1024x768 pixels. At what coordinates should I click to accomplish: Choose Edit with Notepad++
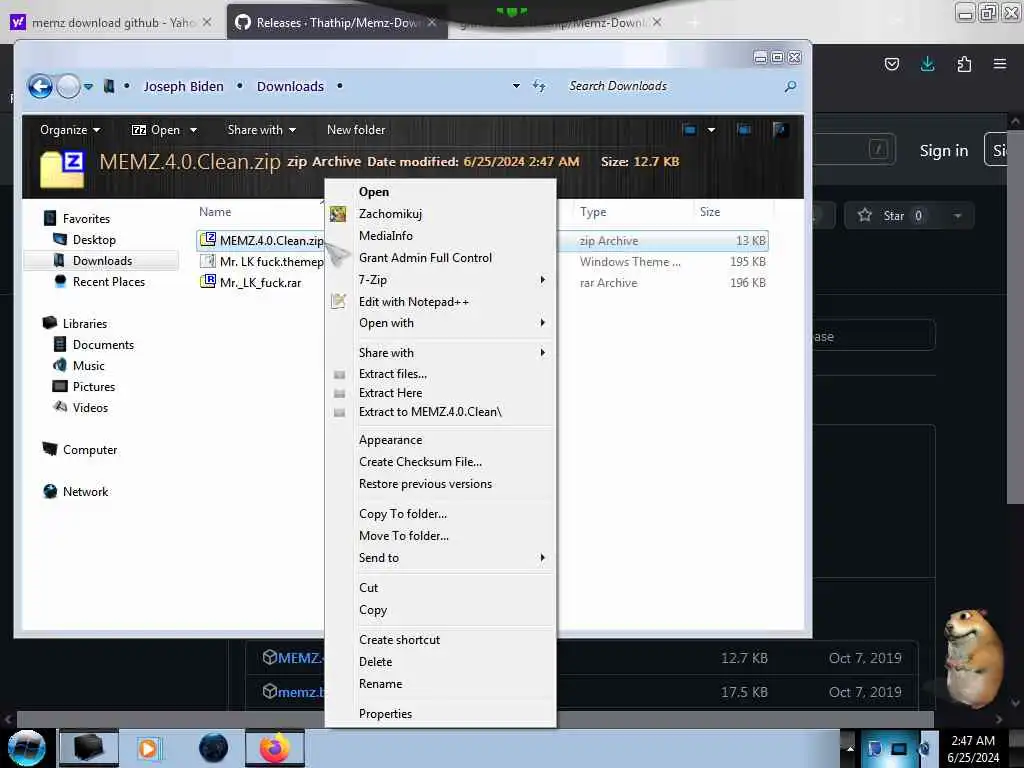pos(413,302)
